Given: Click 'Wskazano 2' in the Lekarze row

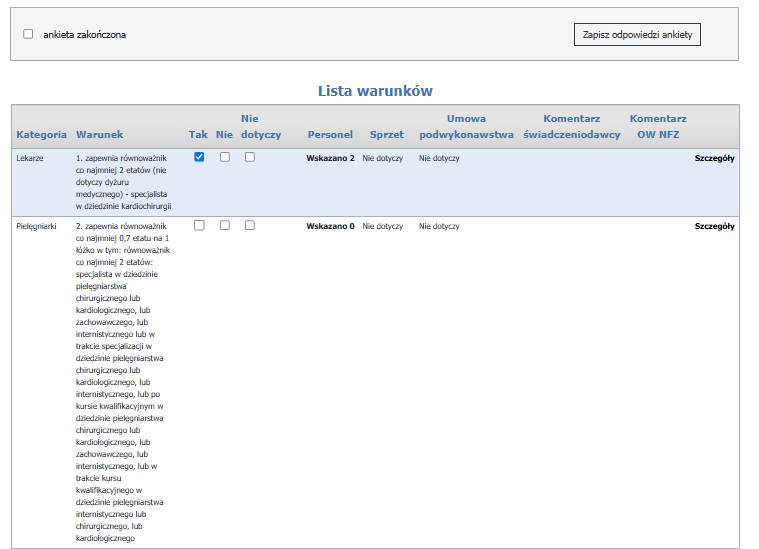Looking at the screenshot, I should [330, 158].
